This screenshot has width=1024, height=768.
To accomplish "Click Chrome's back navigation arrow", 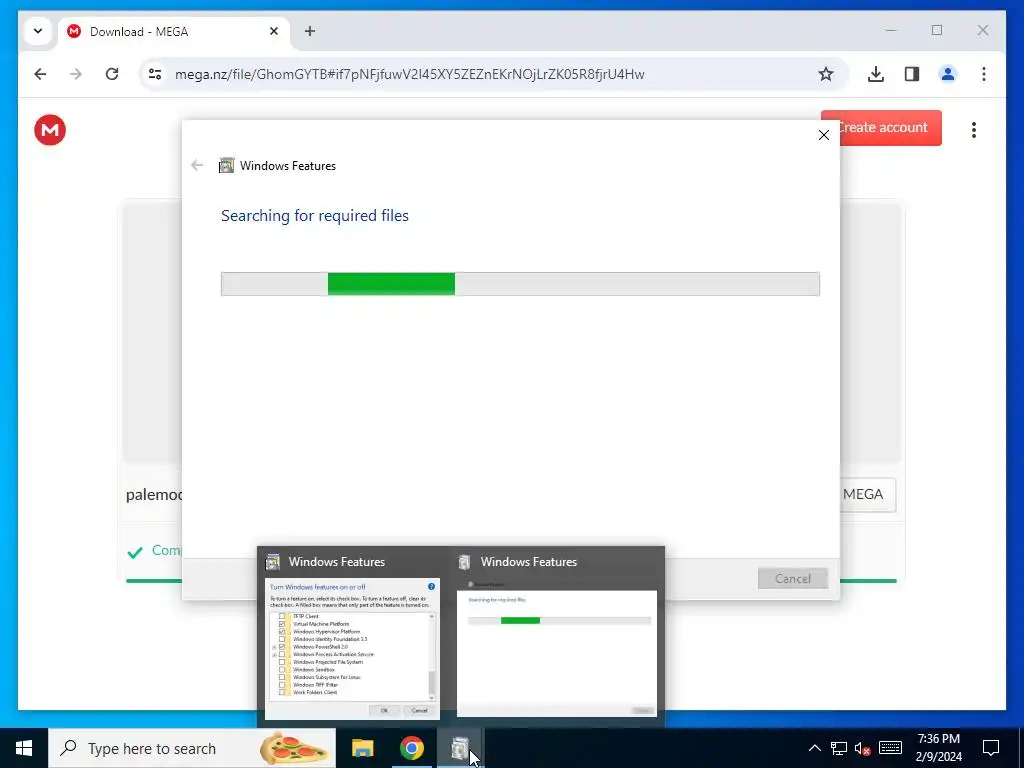I will click(x=40, y=74).
